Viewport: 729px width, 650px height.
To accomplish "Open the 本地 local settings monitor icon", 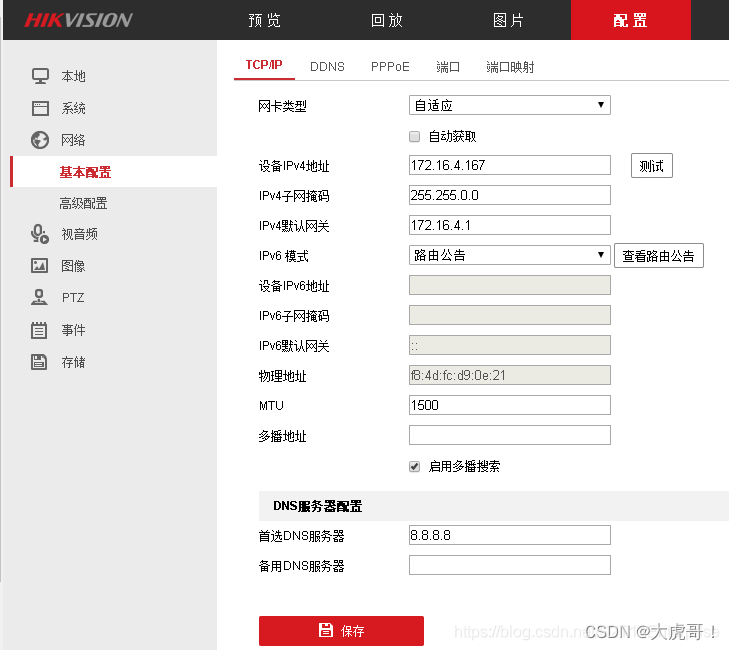I will coord(40,76).
